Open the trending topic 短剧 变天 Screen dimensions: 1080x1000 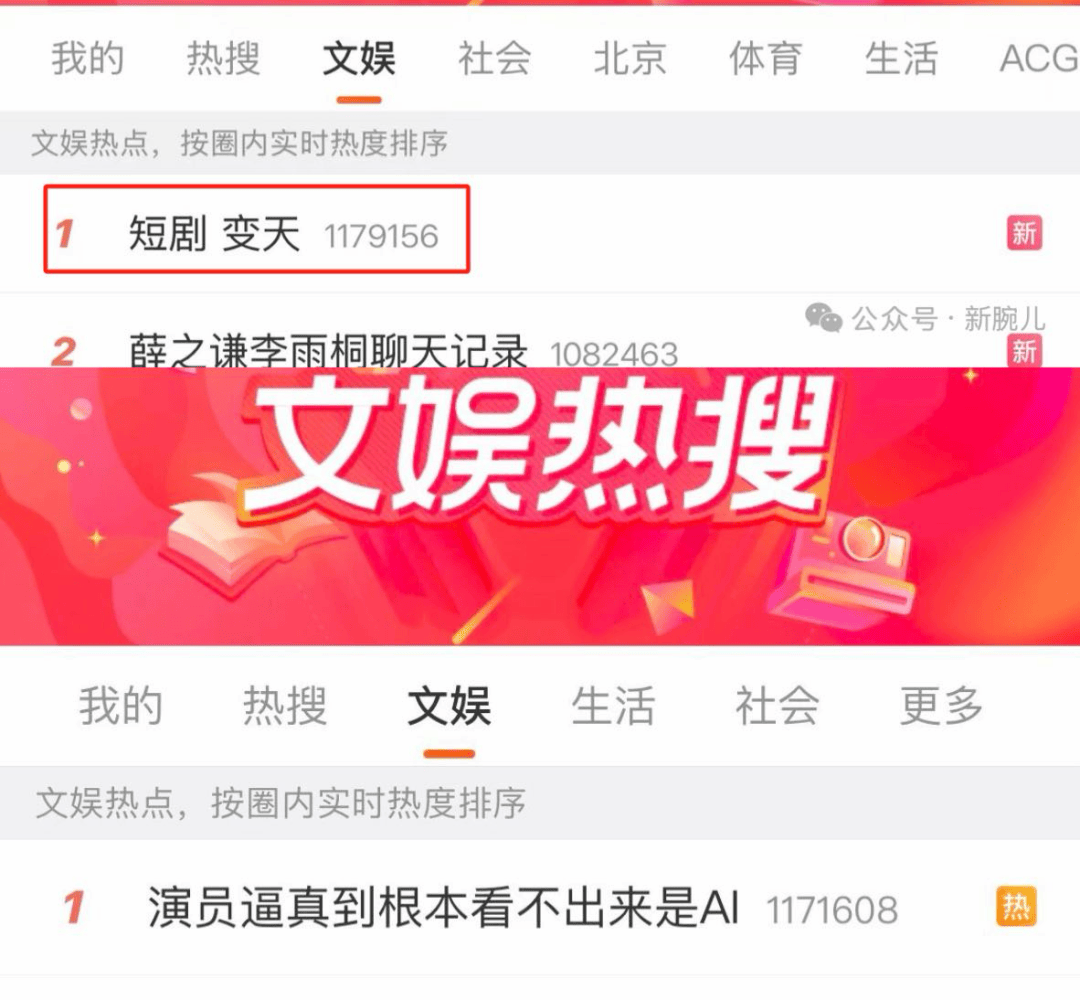(x=215, y=233)
